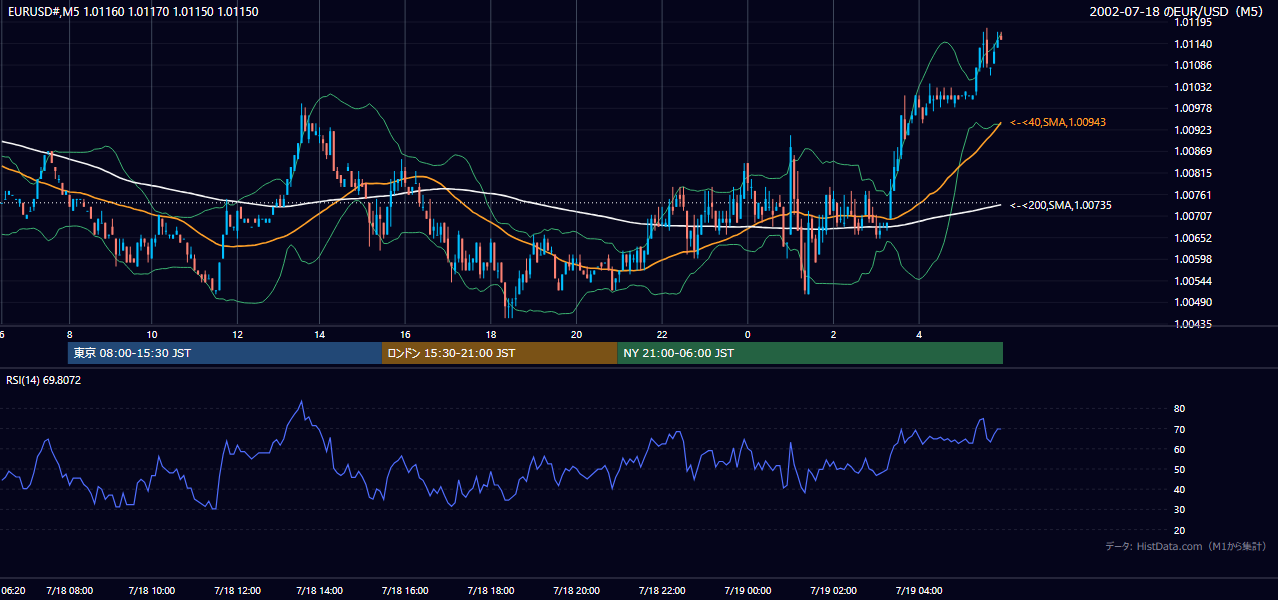
Task: Click hour label 12 under the price chart
Action: pos(236,334)
